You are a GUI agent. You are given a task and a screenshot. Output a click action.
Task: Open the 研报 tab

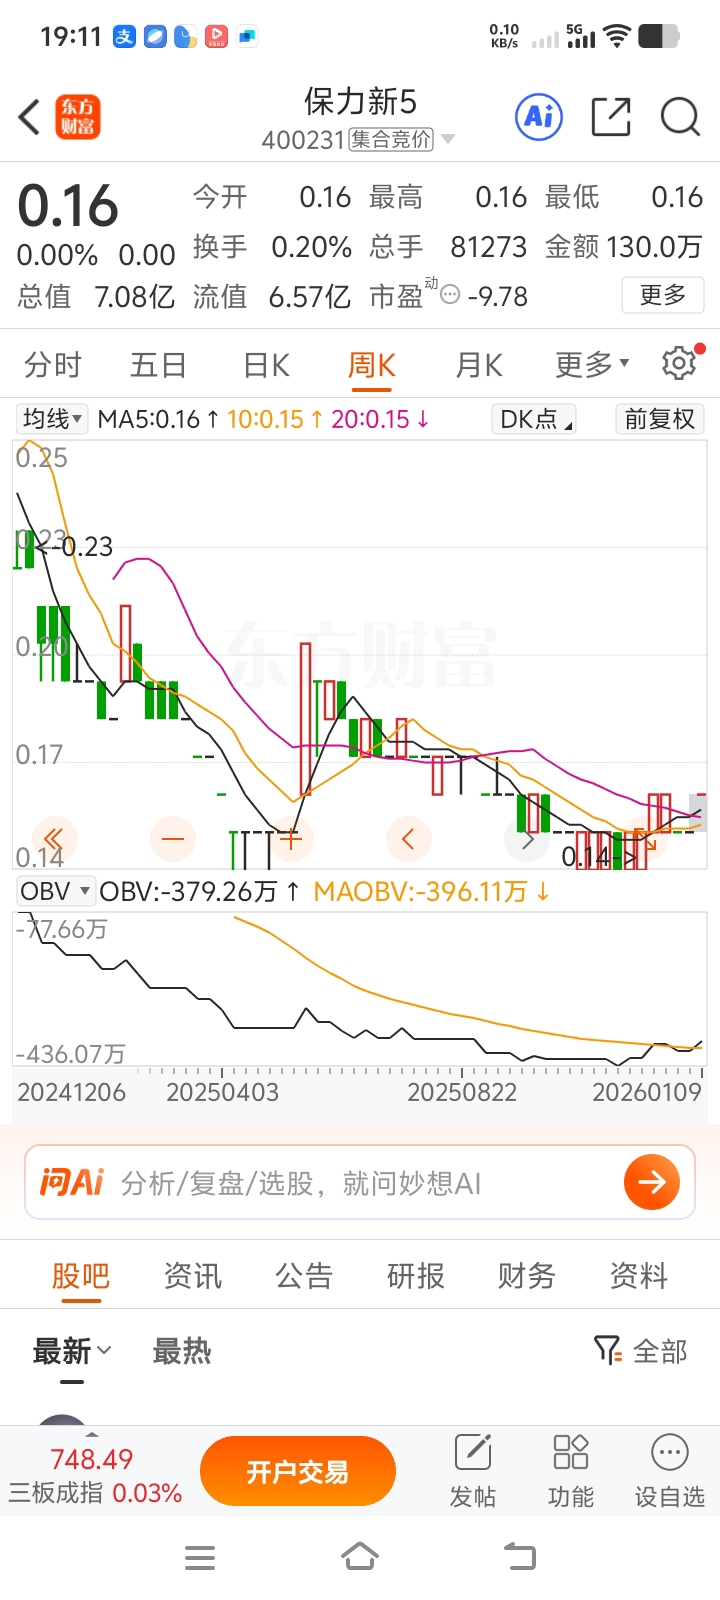point(416,1275)
